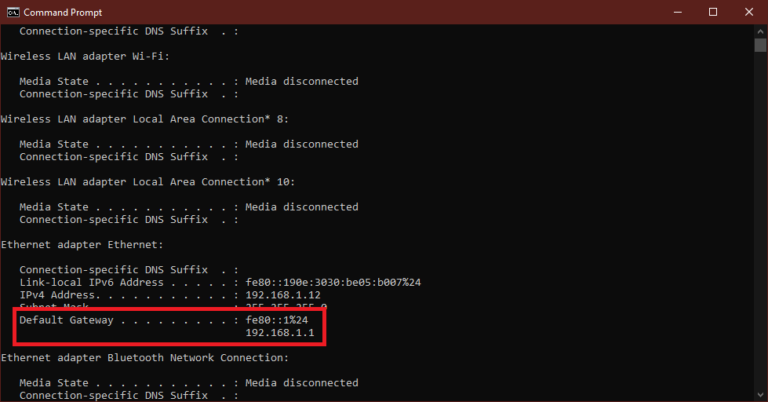Click the Link-local IPv6 Address value

333,282
